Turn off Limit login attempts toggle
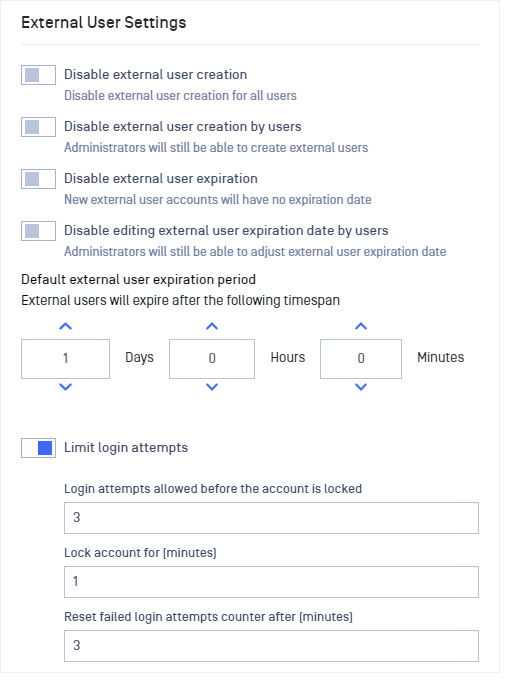 [39, 448]
